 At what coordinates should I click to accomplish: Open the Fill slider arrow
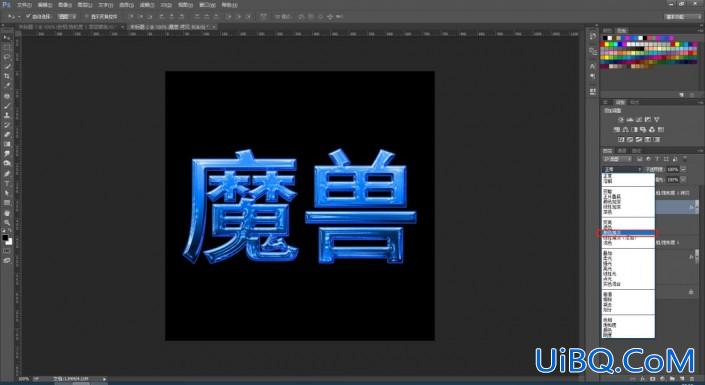(683, 179)
